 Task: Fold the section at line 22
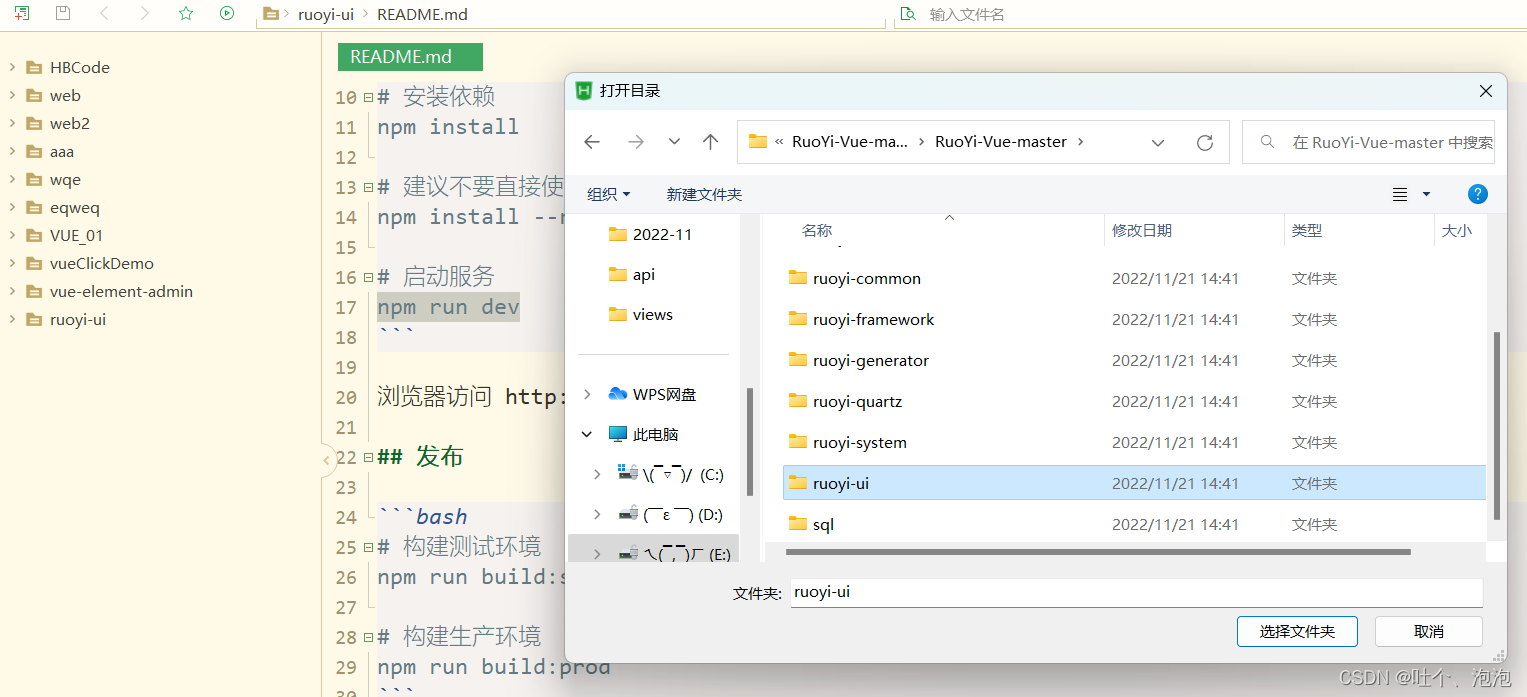(368, 458)
